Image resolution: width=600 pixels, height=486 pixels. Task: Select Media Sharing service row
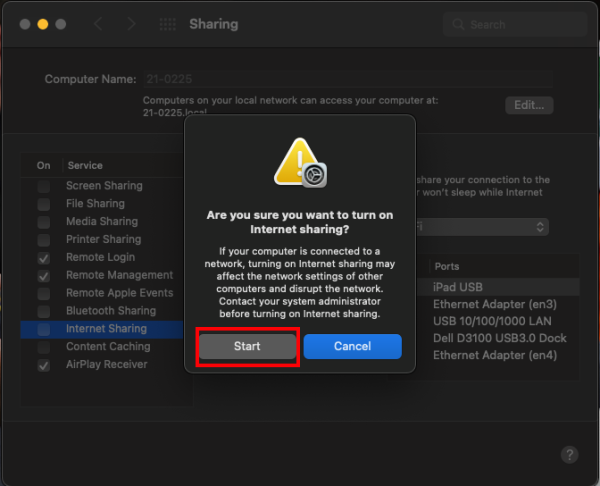coord(102,222)
